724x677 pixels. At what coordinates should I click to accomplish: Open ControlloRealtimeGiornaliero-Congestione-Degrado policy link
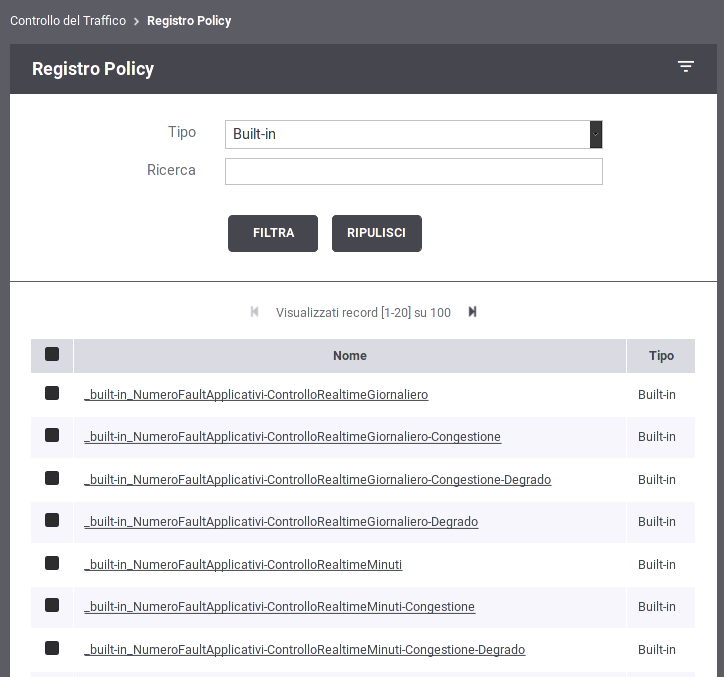(318, 480)
